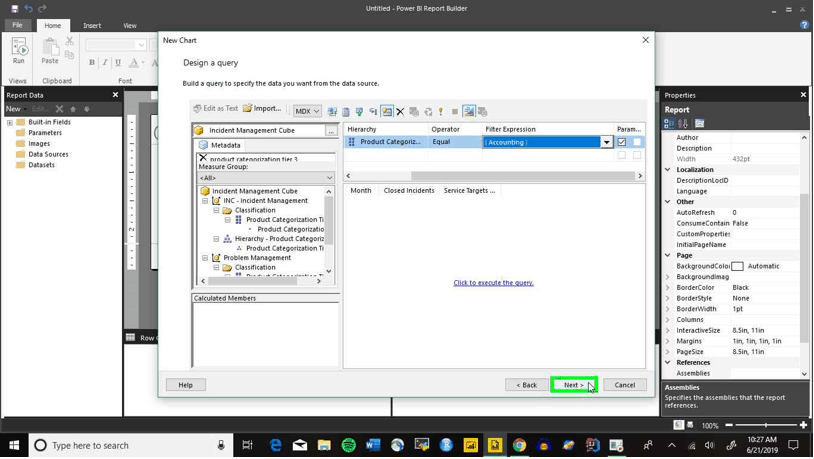The height and width of the screenshot is (459, 814).
Task: Click the Incident Management Cube icon
Action: click(x=199, y=130)
